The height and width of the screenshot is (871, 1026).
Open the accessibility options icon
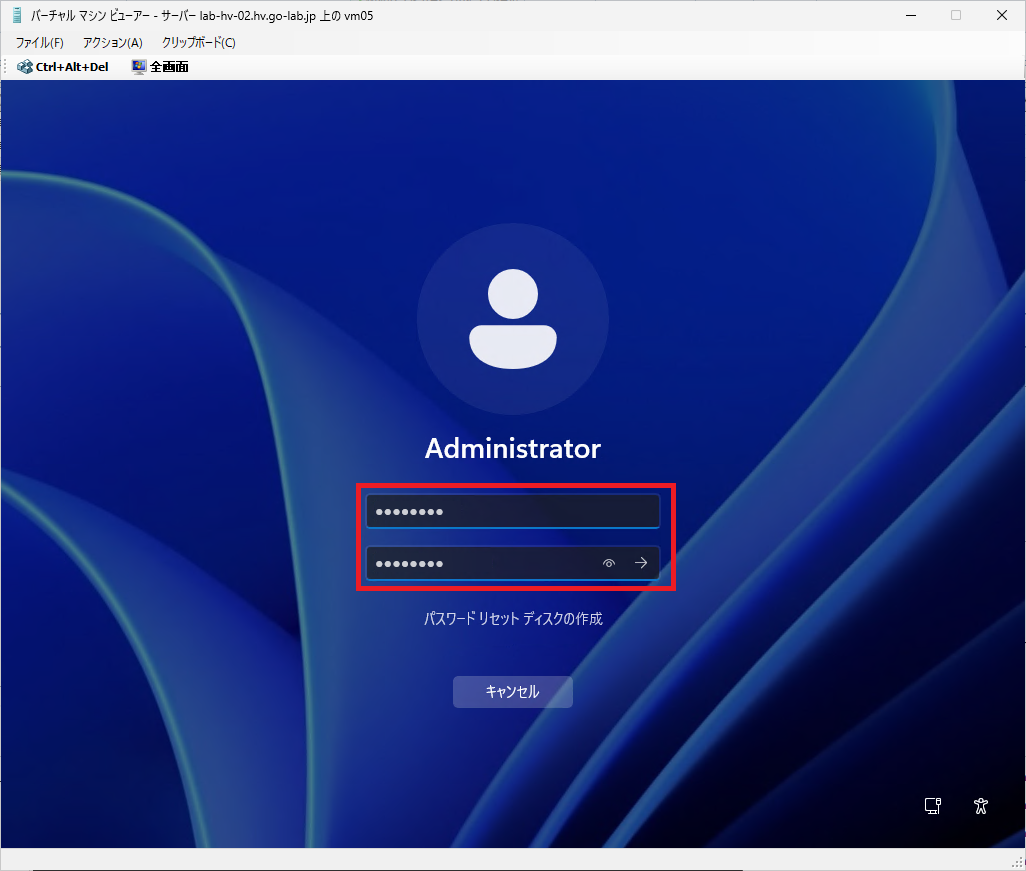click(980, 806)
